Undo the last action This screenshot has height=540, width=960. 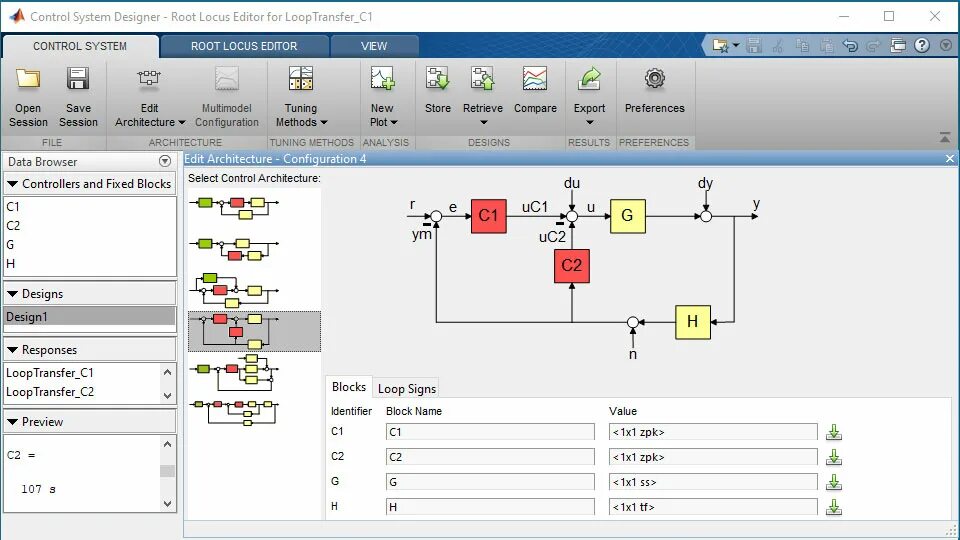click(850, 45)
